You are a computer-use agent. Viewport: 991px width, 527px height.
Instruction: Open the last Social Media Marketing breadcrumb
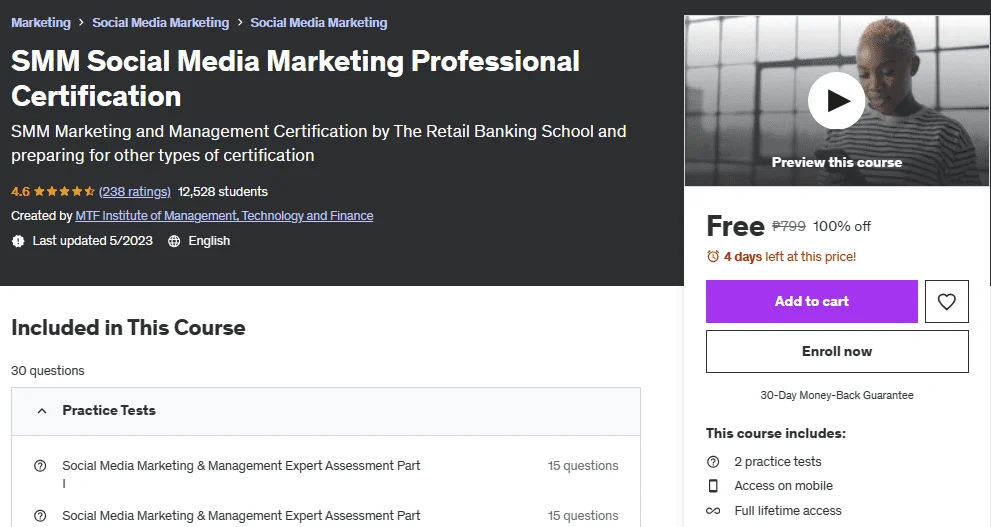pos(319,23)
